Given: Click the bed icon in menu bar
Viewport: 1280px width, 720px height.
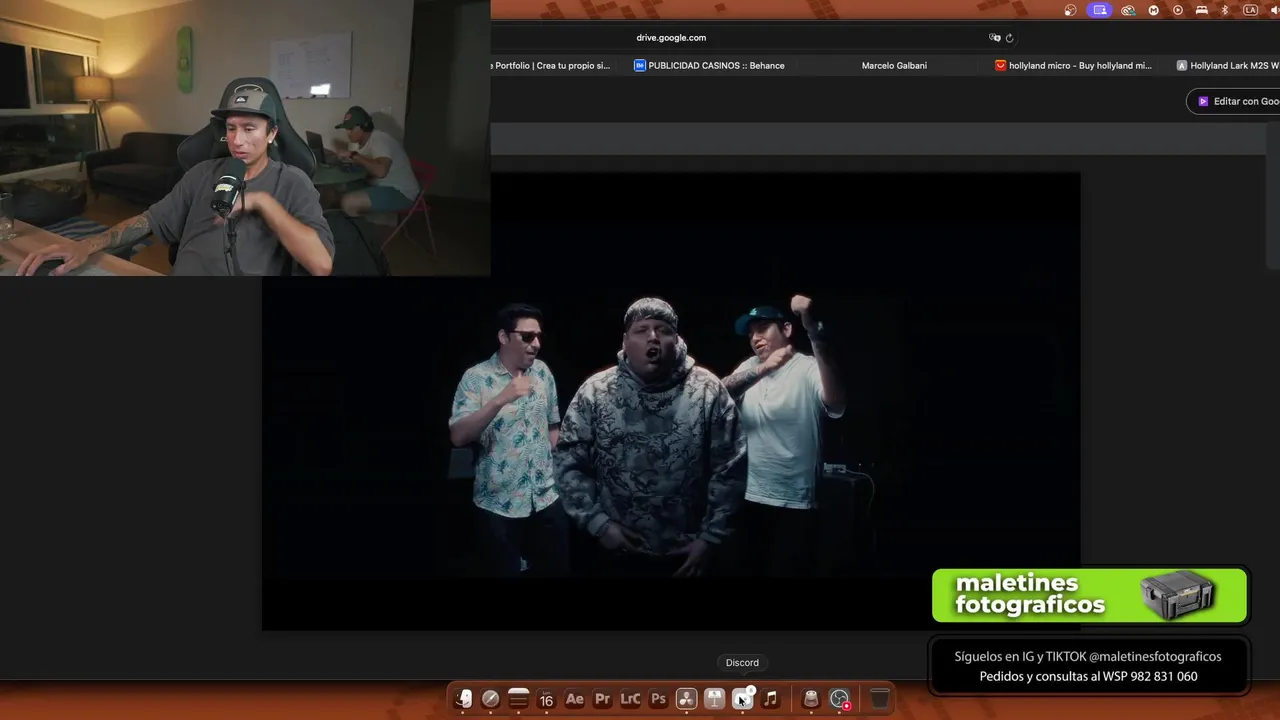Looking at the screenshot, I should point(1202,10).
